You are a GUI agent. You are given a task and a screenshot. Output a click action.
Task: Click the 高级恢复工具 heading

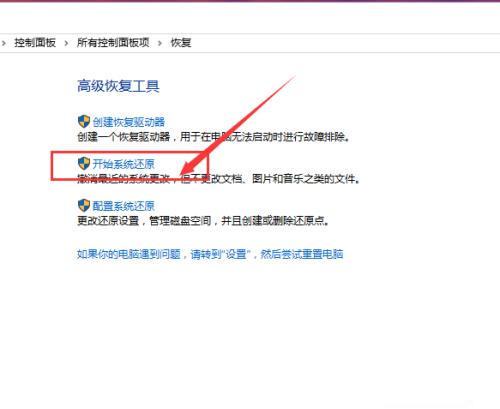point(118,86)
